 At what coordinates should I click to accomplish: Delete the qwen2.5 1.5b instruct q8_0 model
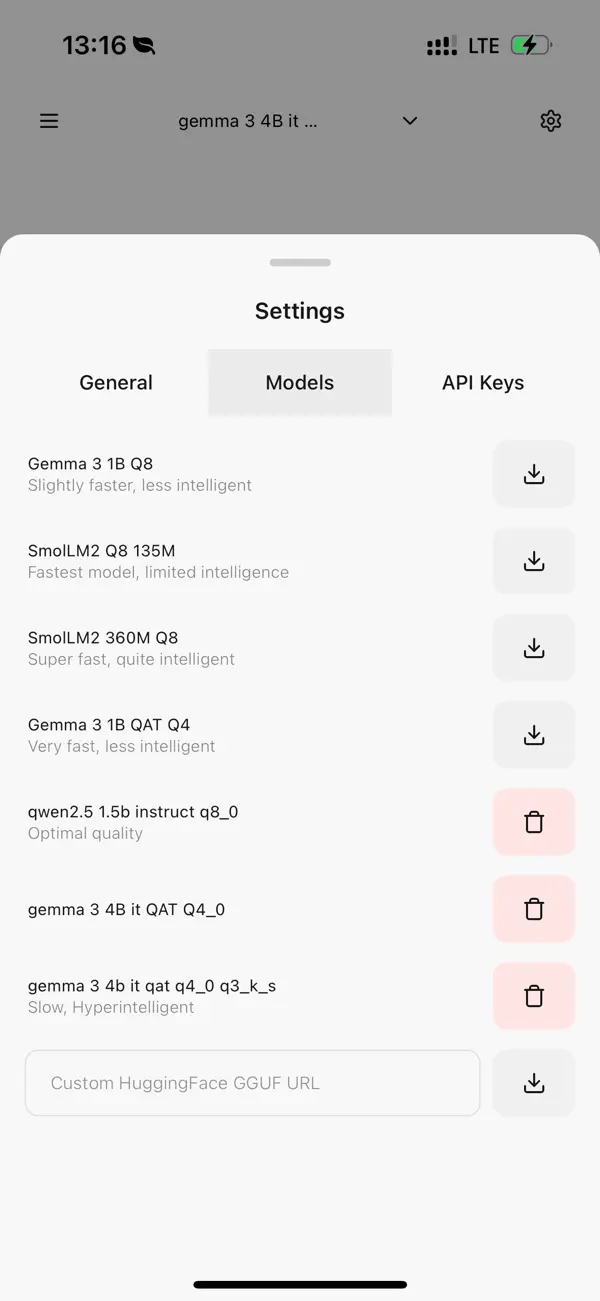pos(534,822)
